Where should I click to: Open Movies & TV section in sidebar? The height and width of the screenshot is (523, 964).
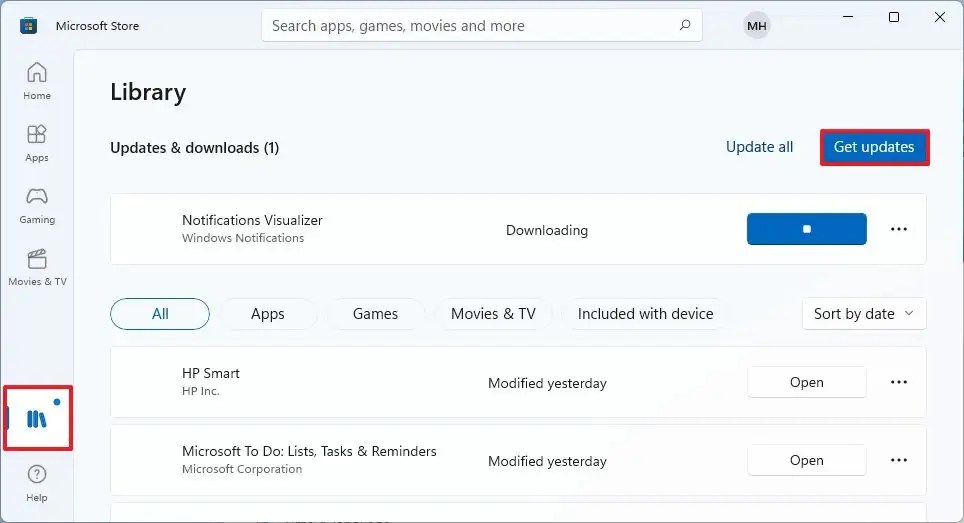37,267
